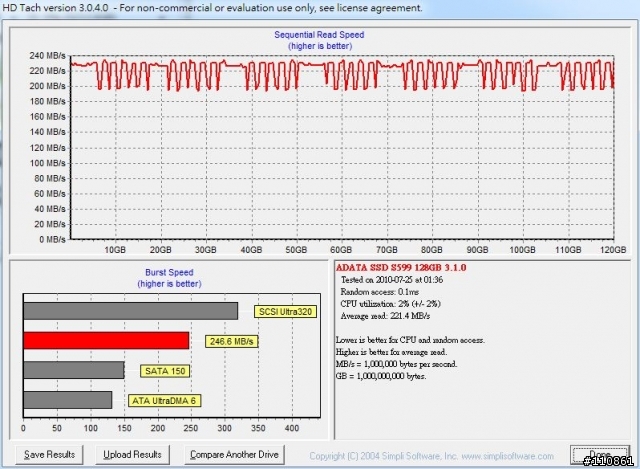The image size is (640, 469).
Task: Click the 400 burst axis label
Action: tap(291, 428)
